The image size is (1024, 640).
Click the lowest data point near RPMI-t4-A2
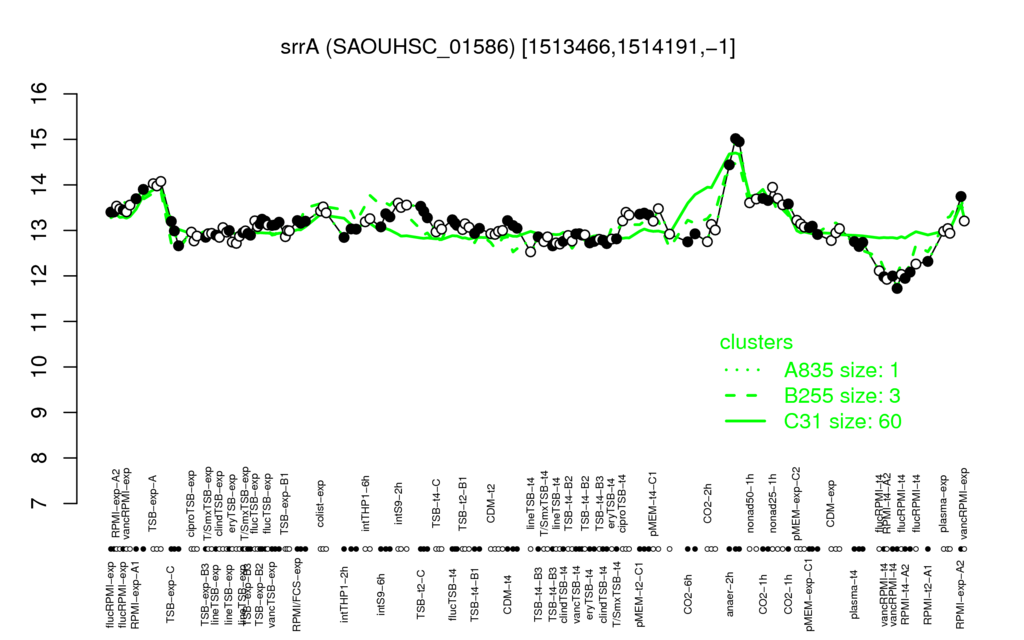tap(897, 288)
